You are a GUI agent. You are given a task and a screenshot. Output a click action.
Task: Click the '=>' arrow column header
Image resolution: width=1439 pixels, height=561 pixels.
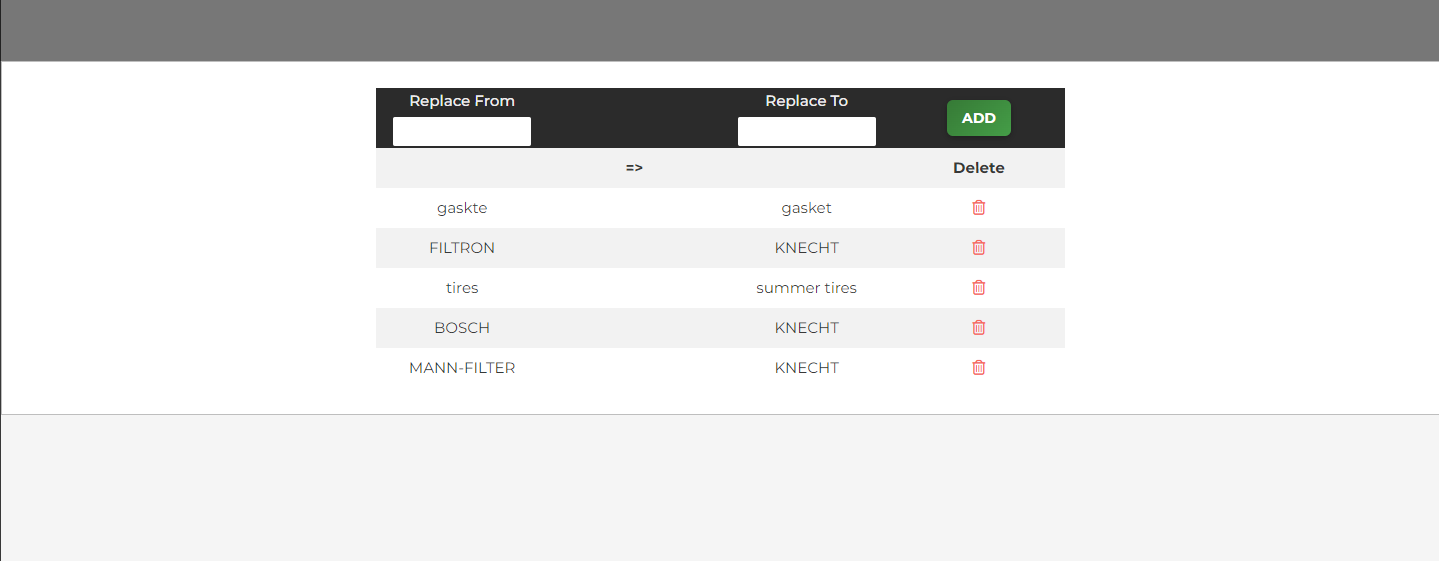coord(634,168)
